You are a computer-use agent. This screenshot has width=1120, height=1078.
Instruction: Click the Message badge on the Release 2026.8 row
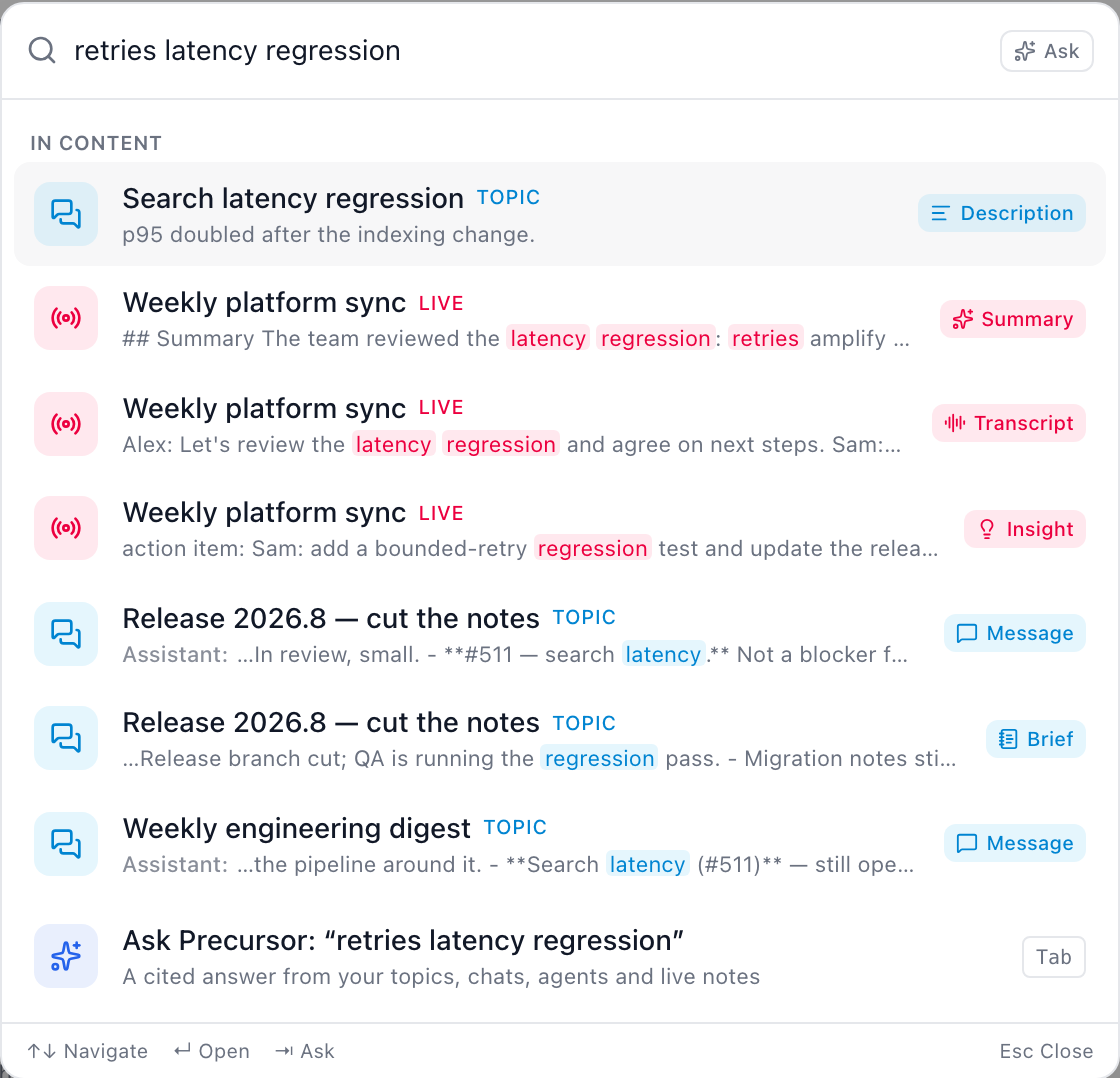1014,633
